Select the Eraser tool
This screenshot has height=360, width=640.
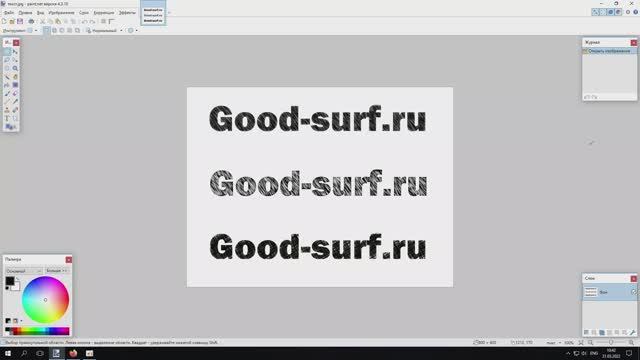tap(15, 93)
